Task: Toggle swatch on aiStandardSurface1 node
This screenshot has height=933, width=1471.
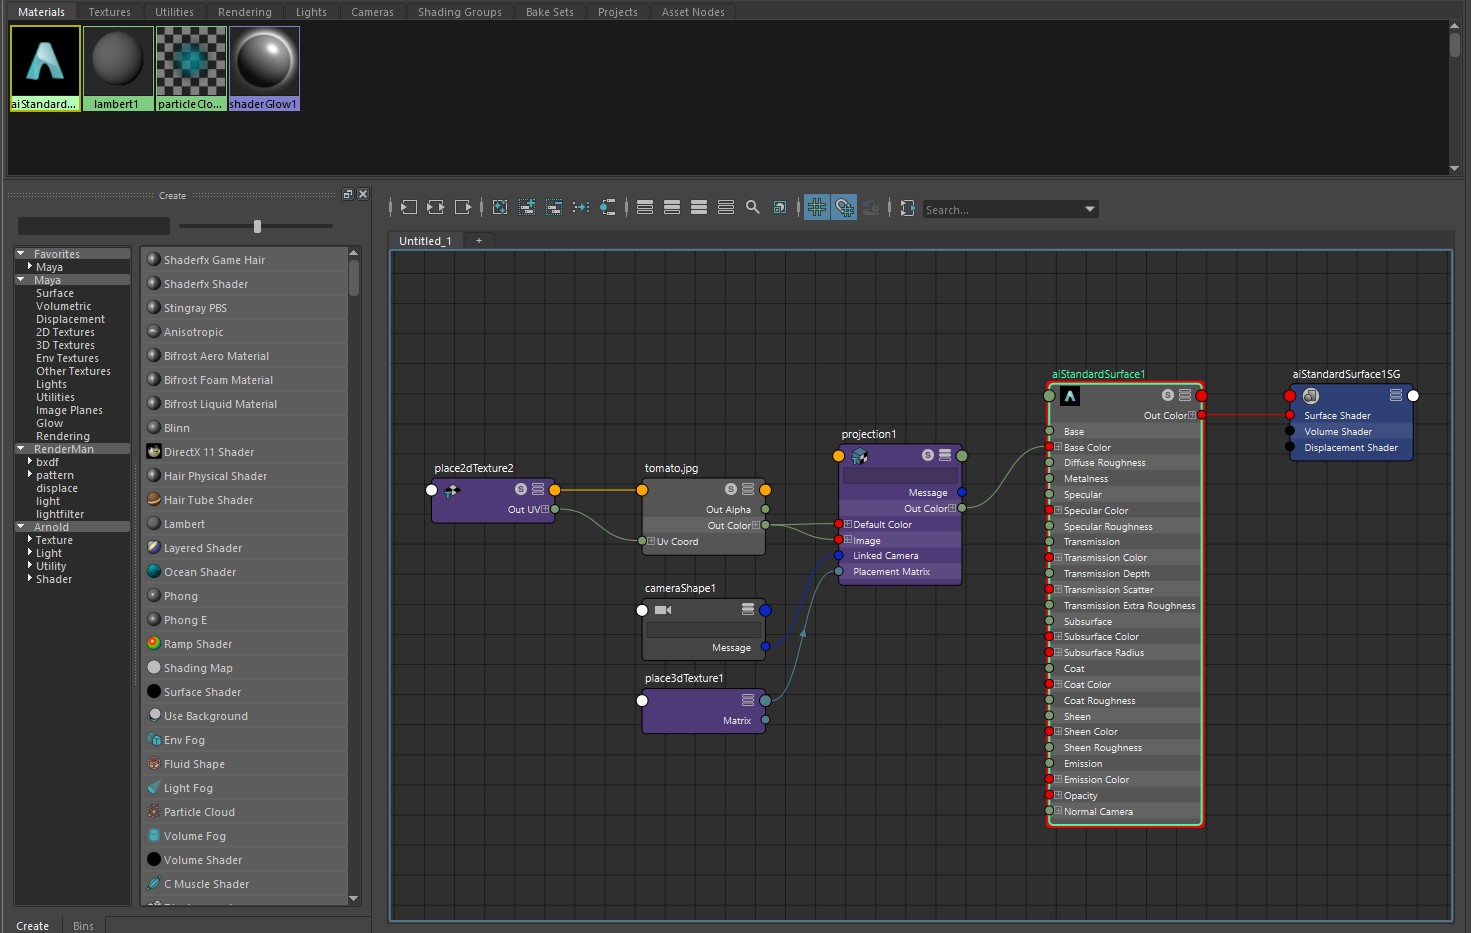Action: click(x=1167, y=395)
